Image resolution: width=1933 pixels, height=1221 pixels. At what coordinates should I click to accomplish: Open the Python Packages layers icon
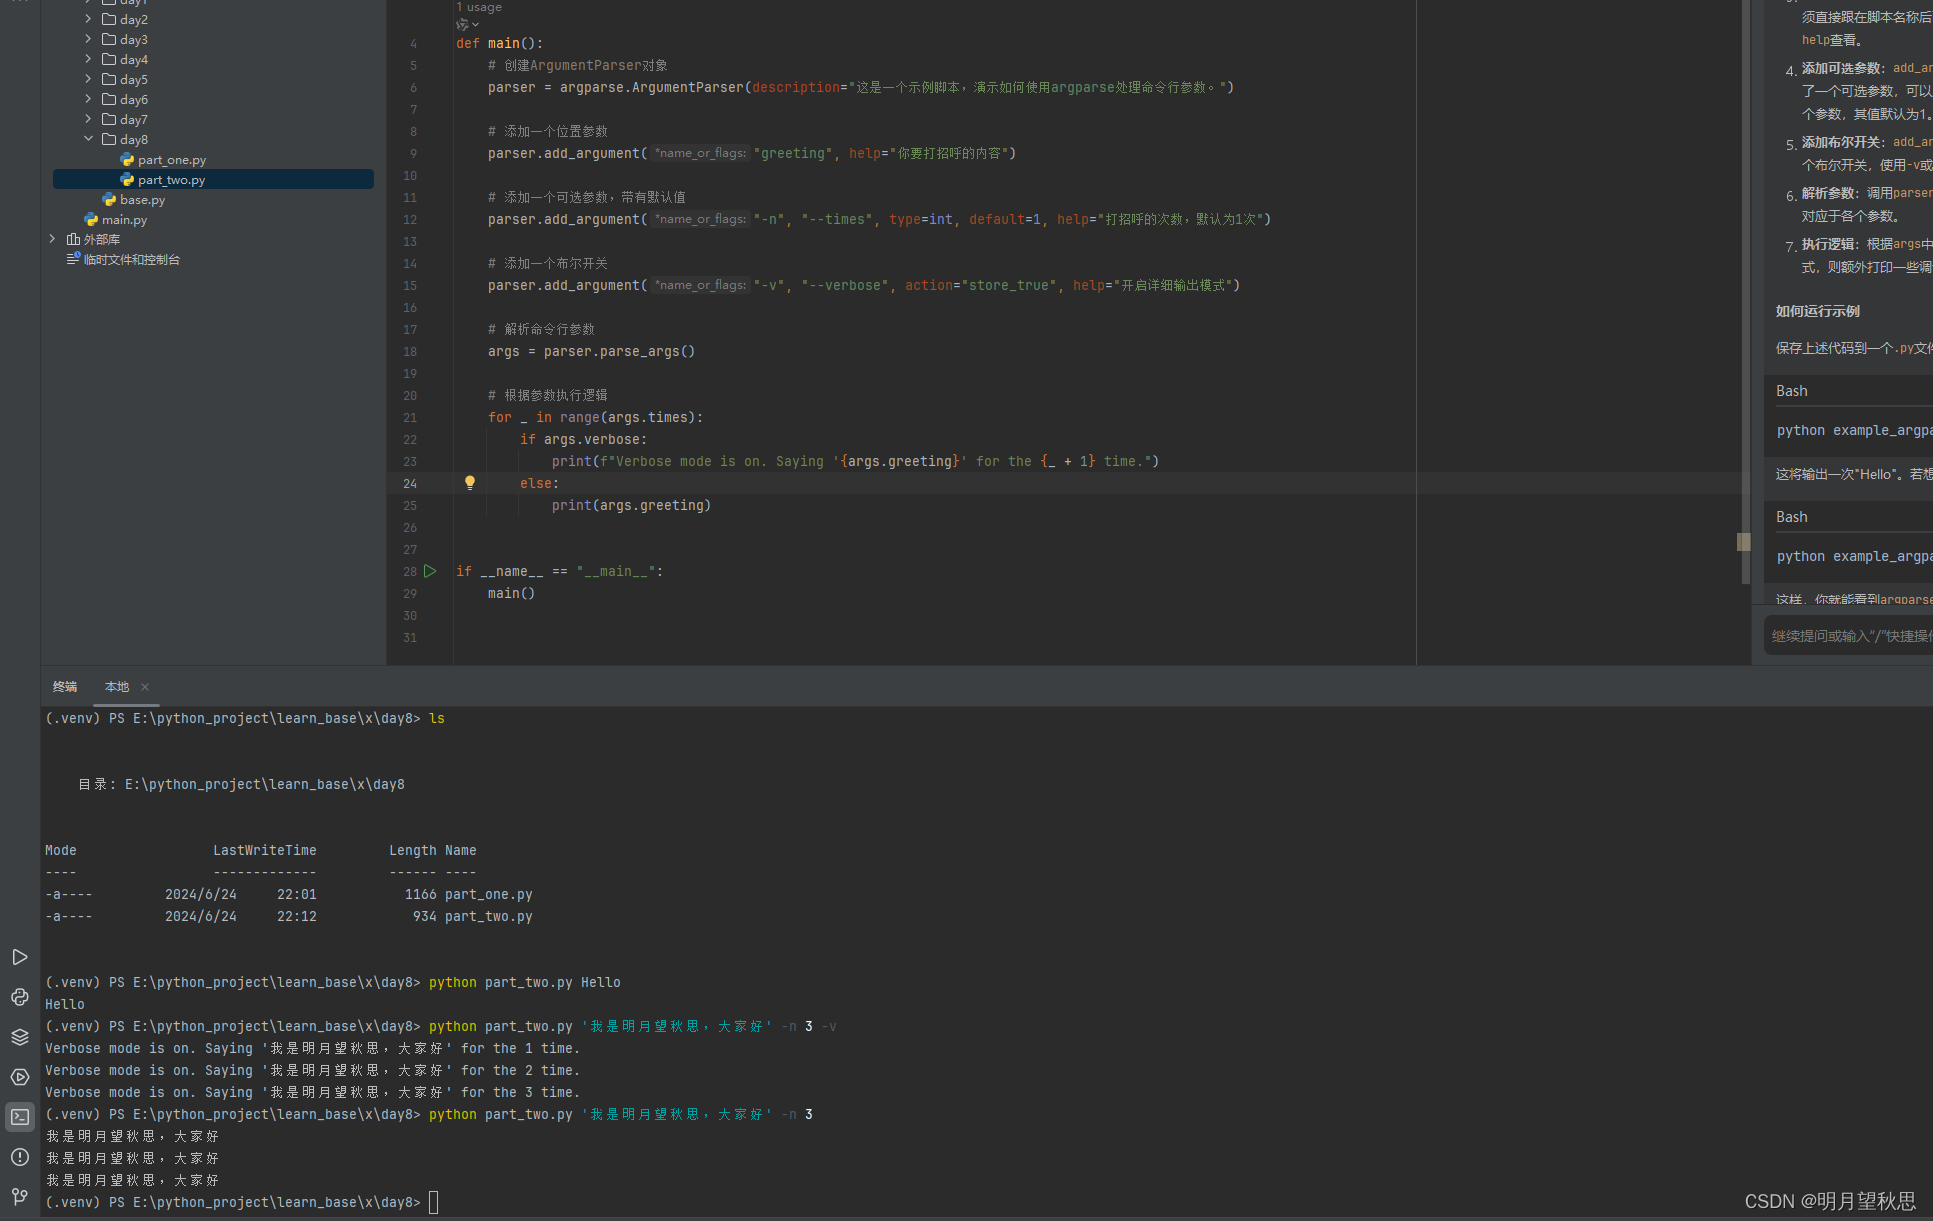(19, 1037)
